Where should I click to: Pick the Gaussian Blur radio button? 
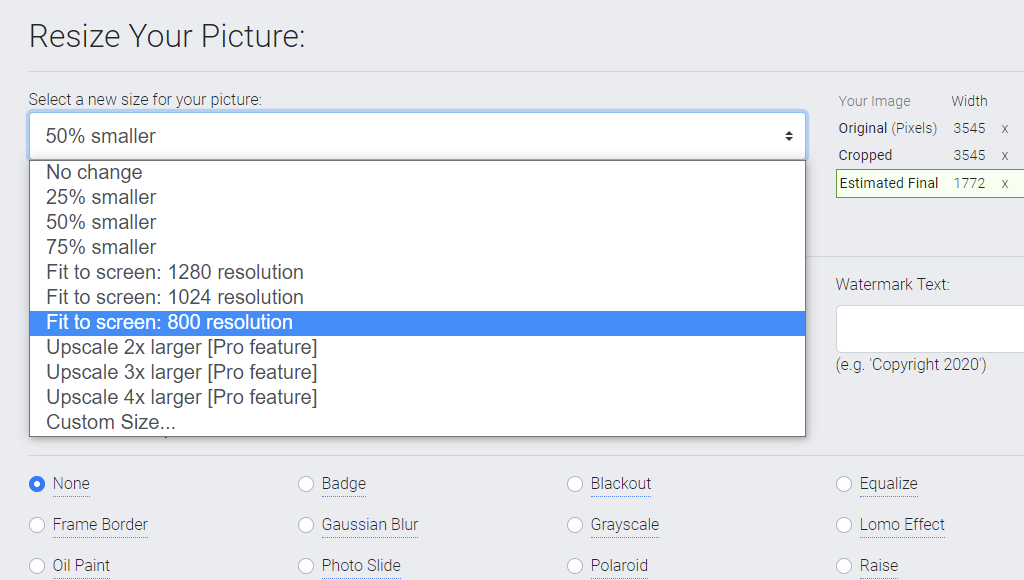click(x=306, y=525)
